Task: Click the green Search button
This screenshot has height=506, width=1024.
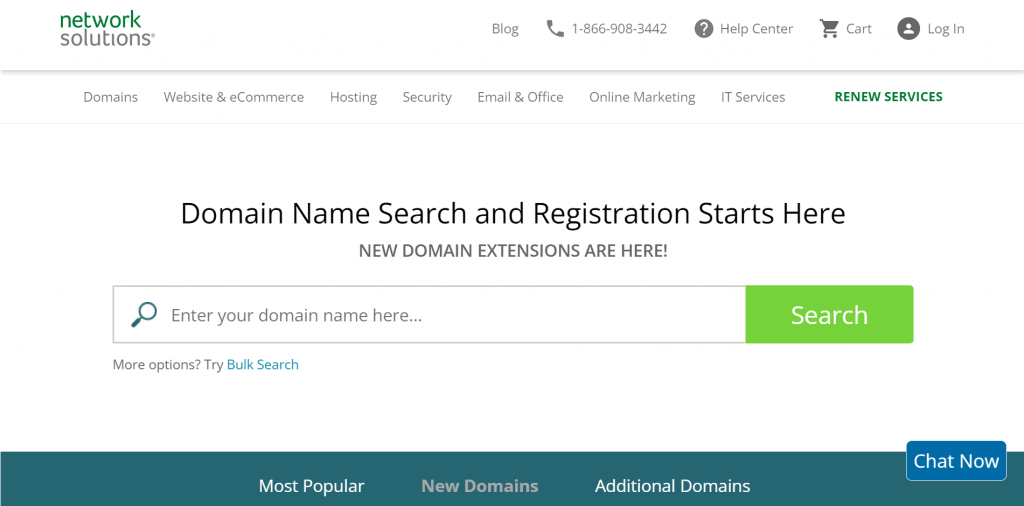Action: 829,315
